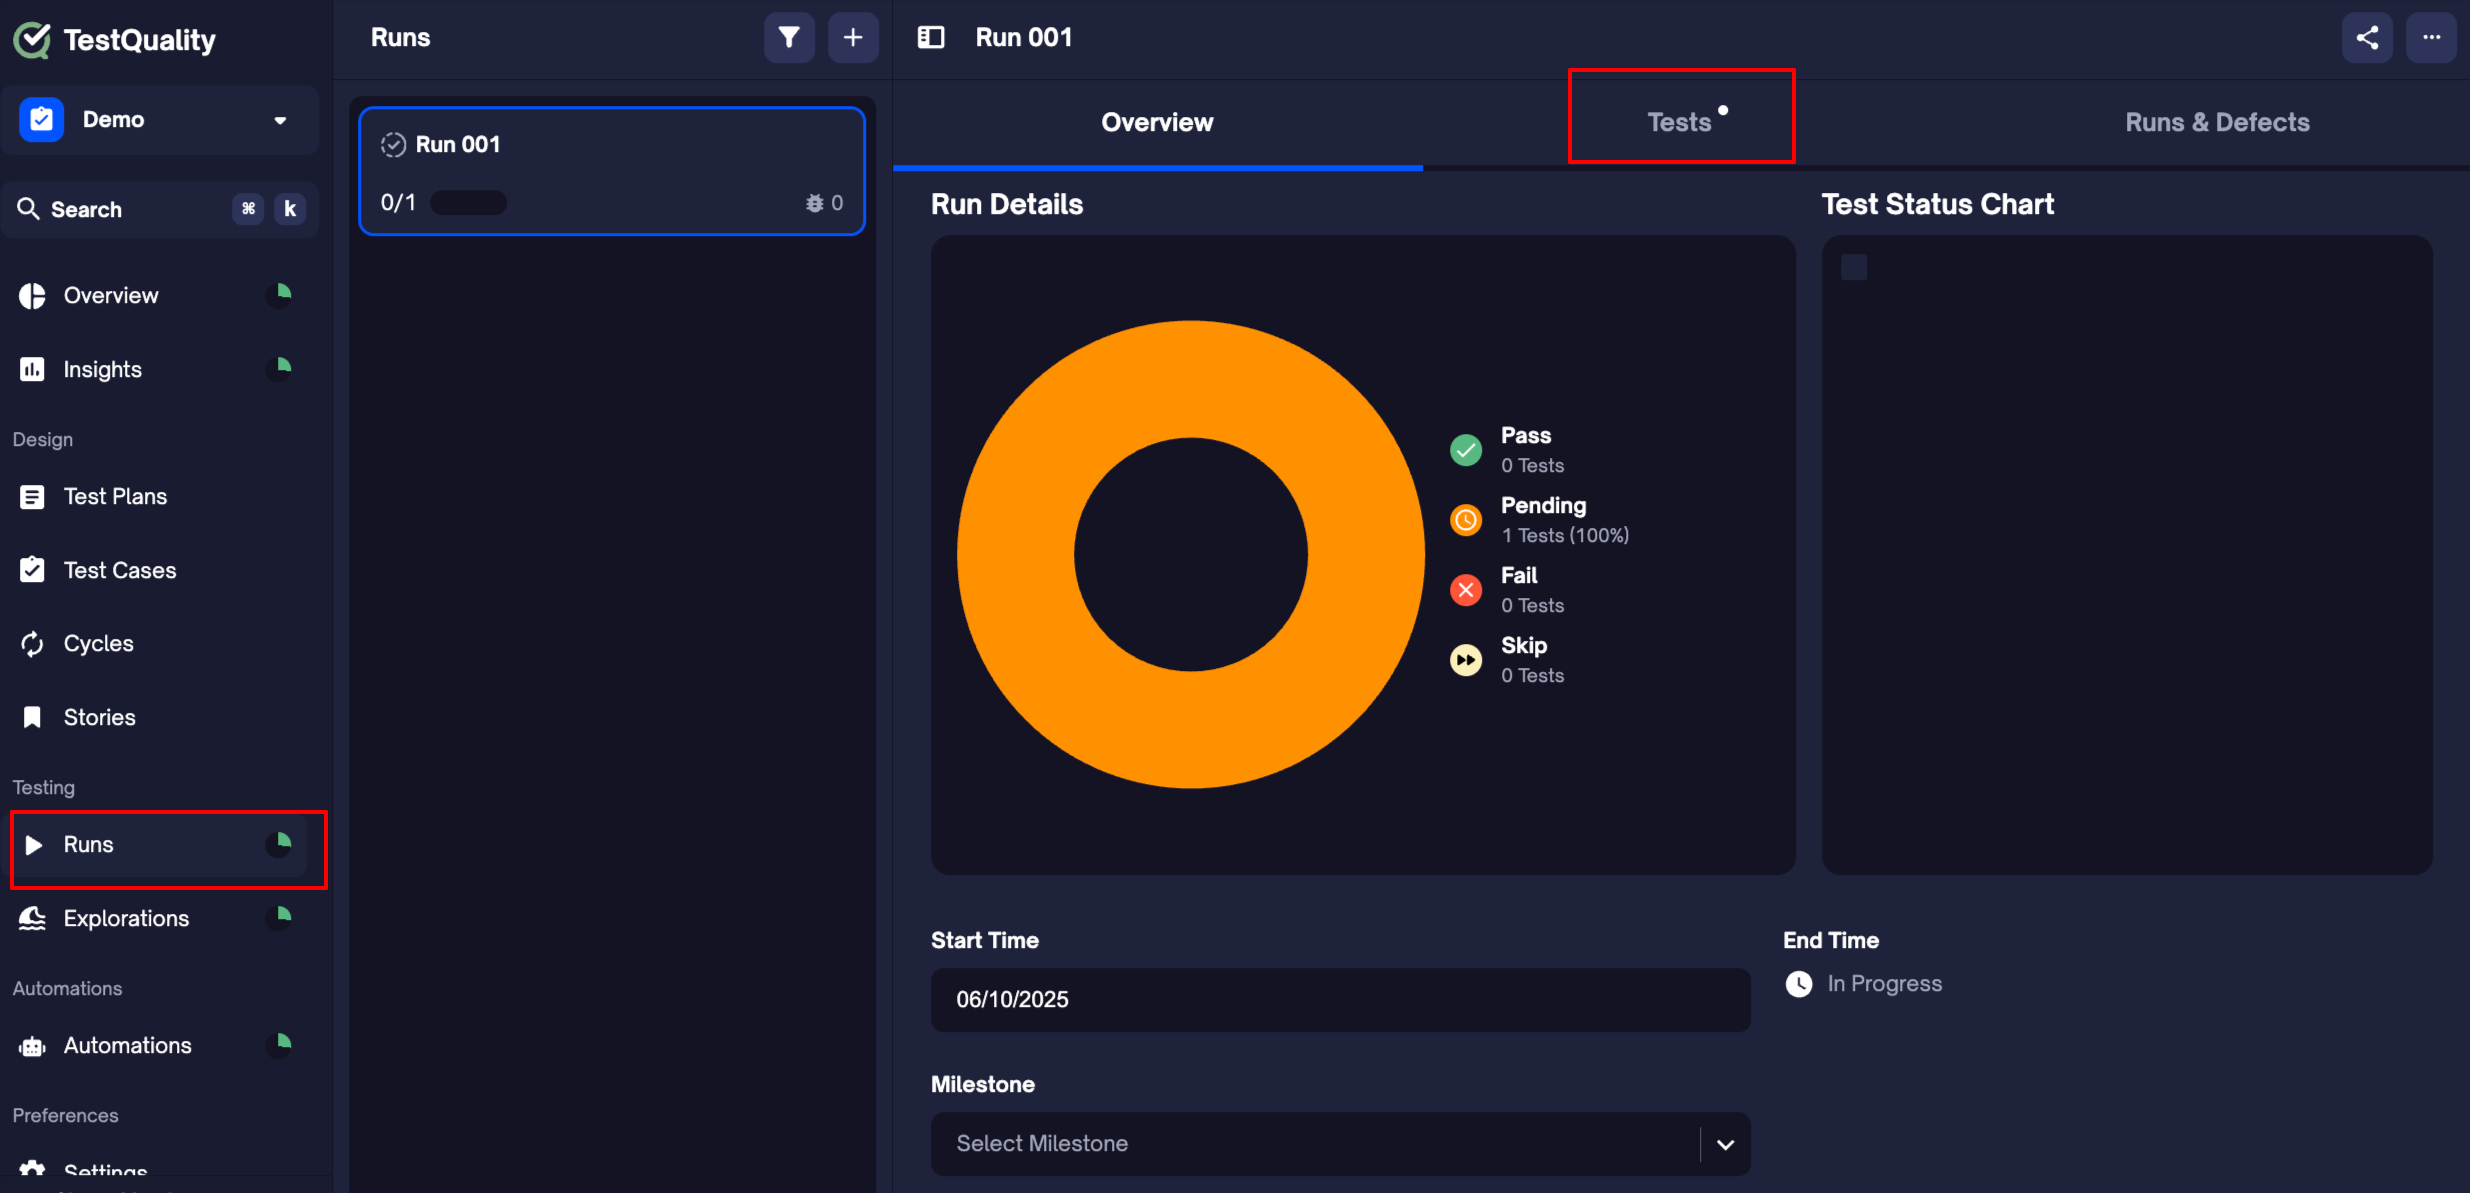Screen dimensions: 2470x1193
Task: Click the Runs play triangle icon
Action: (34, 845)
